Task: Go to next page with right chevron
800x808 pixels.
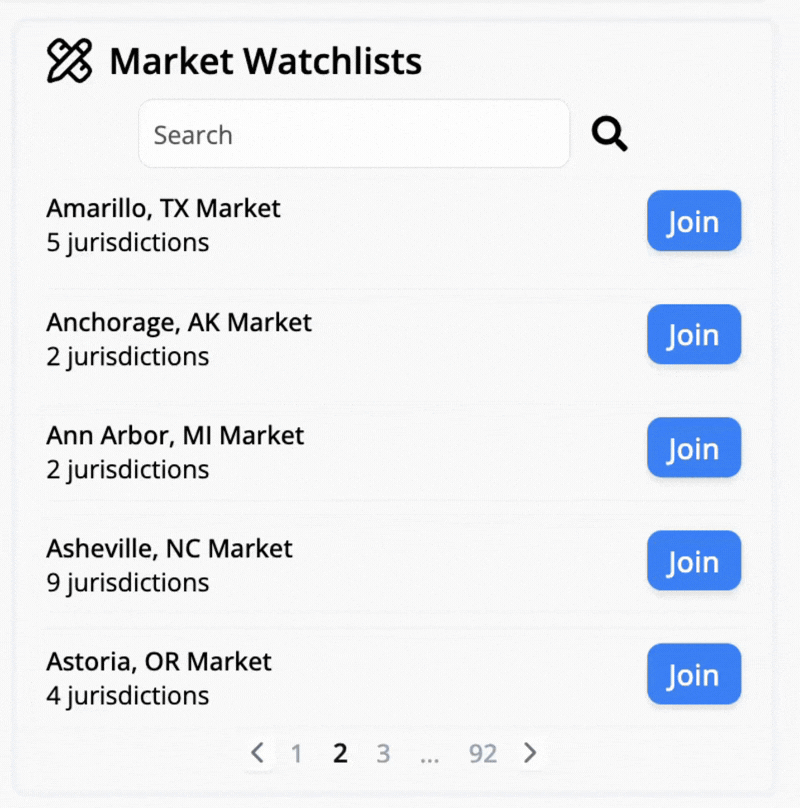Action: pos(530,753)
